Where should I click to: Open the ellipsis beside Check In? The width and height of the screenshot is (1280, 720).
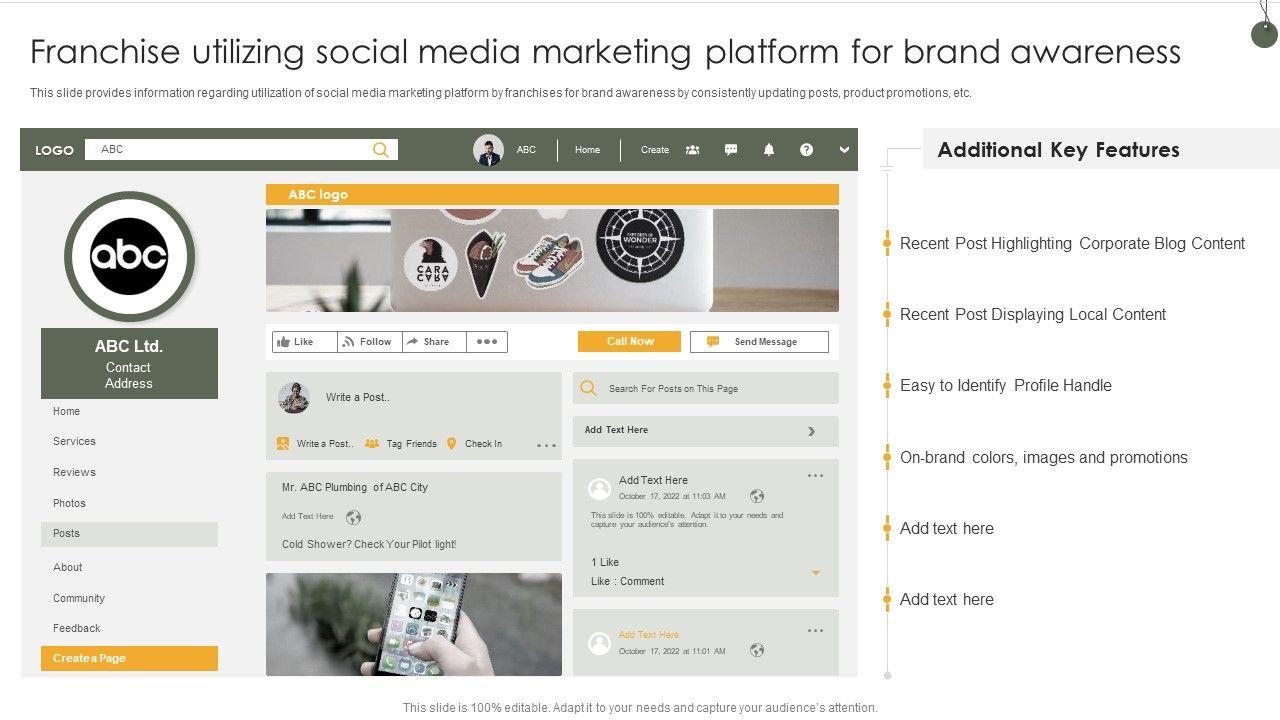pos(546,446)
